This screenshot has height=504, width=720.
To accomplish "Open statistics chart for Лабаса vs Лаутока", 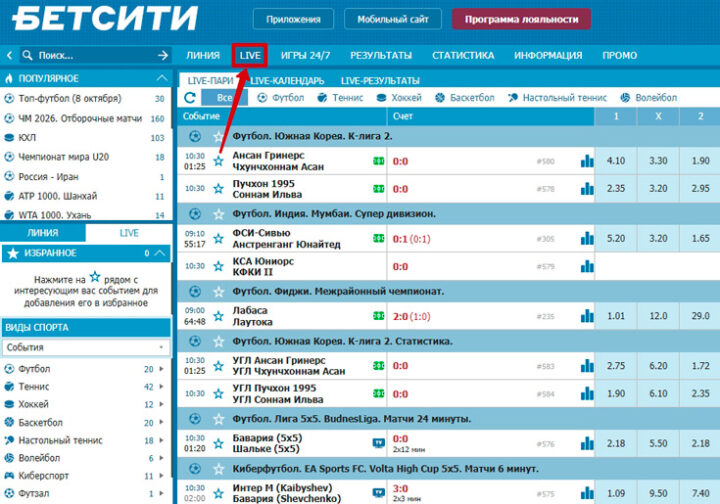I will tap(587, 316).
